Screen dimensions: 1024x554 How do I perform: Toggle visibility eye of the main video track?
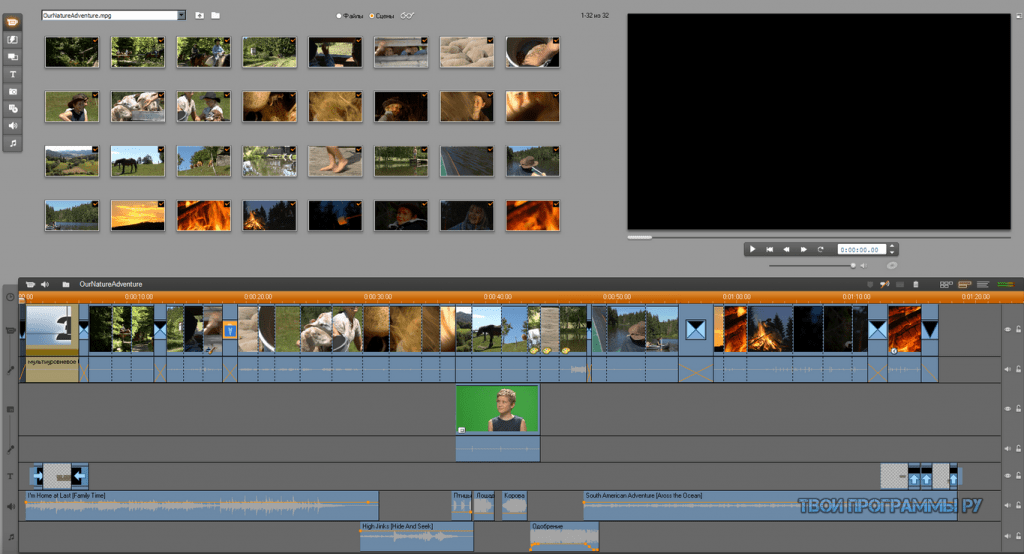point(1008,329)
